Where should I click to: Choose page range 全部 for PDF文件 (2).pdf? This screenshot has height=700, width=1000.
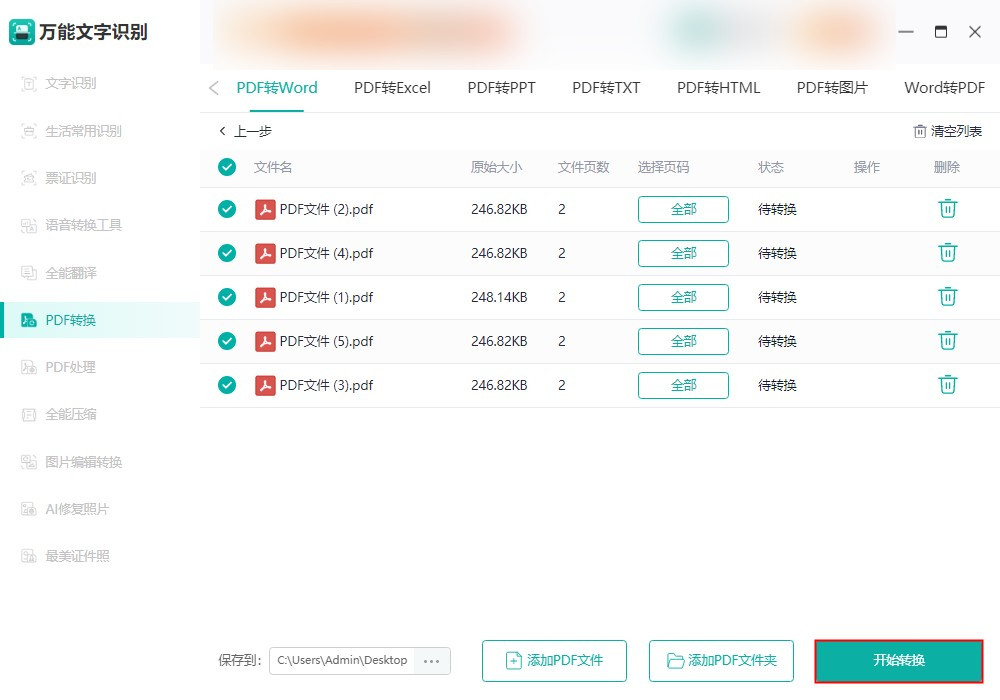(683, 209)
